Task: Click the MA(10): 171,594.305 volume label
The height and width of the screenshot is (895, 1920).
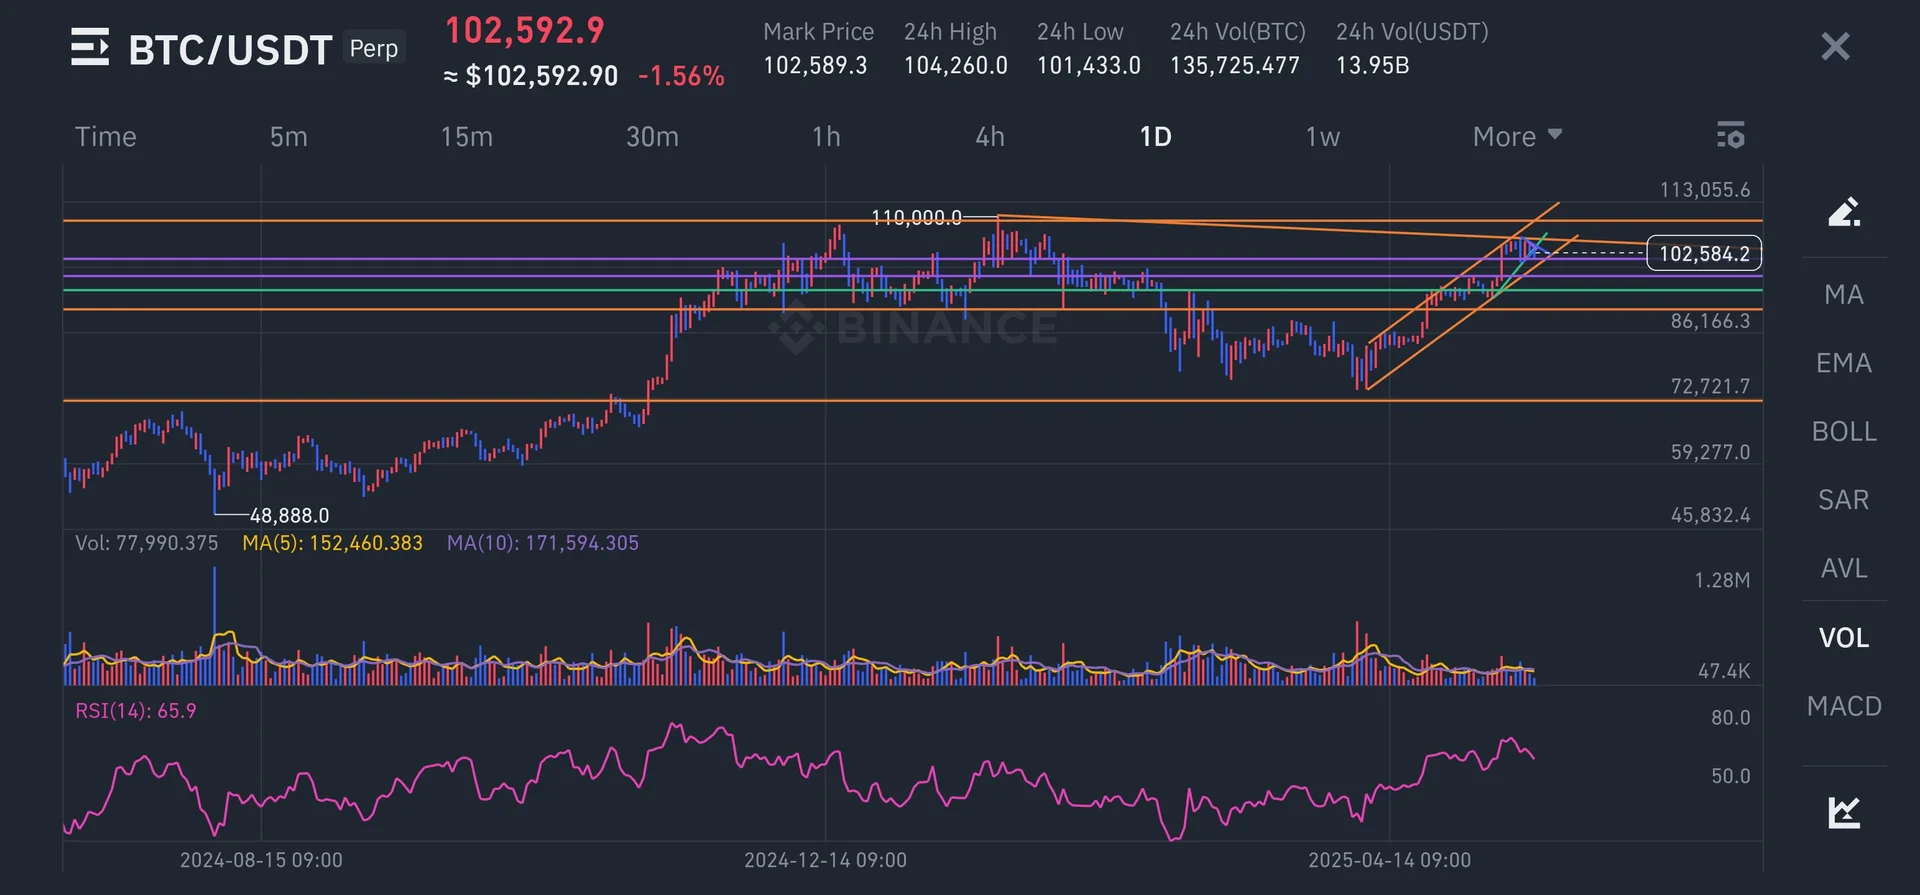Action: pyautogui.click(x=542, y=543)
